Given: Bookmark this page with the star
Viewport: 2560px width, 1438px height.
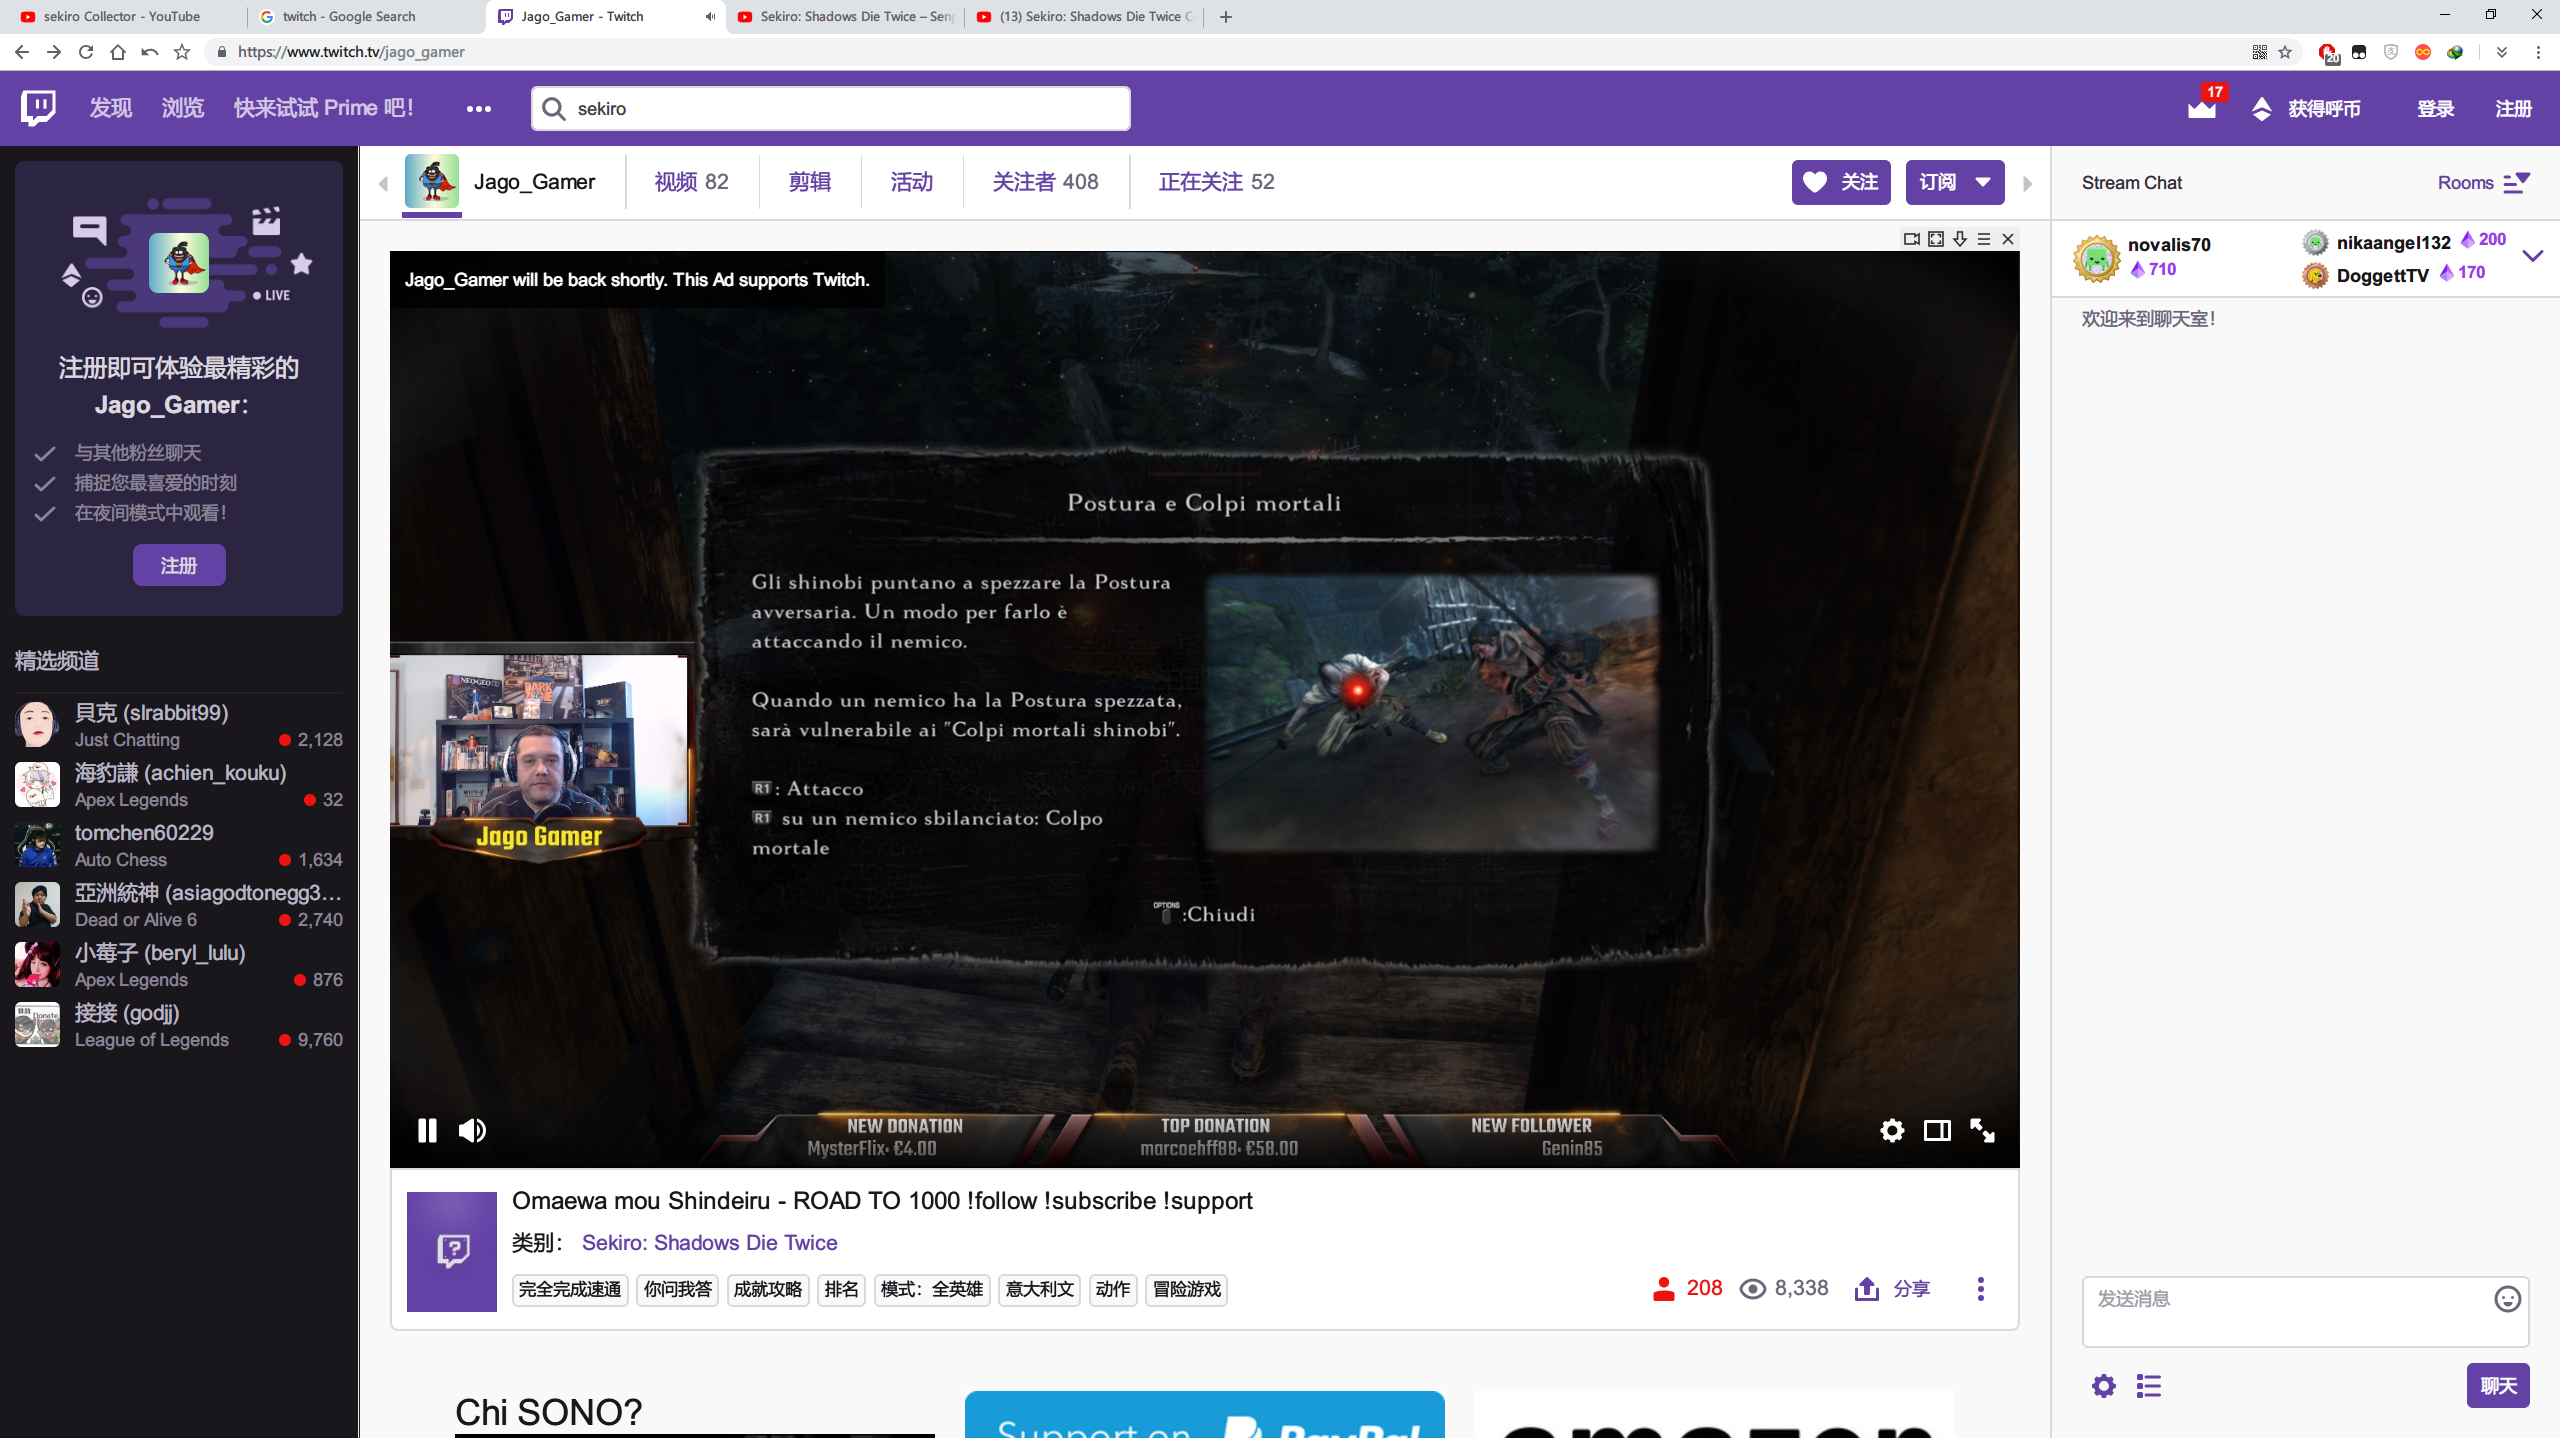Looking at the screenshot, I should (x=2285, y=52).
